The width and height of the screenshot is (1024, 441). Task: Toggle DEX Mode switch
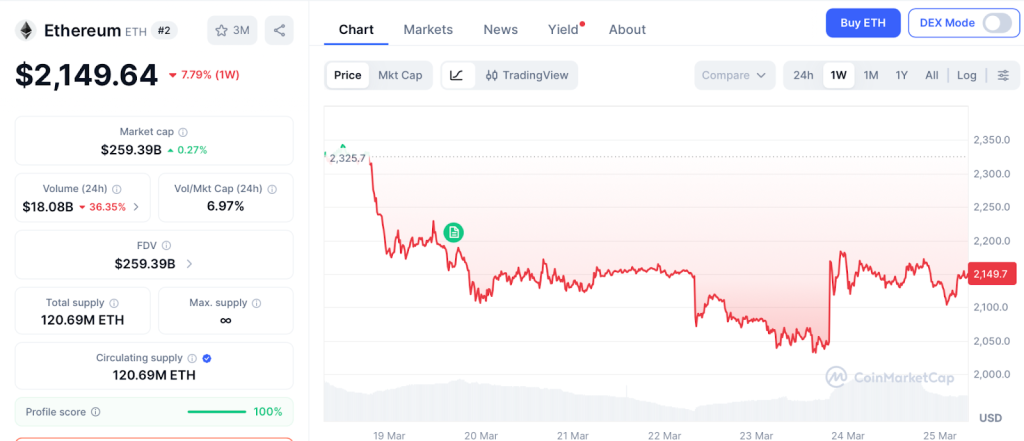point(996,23)
